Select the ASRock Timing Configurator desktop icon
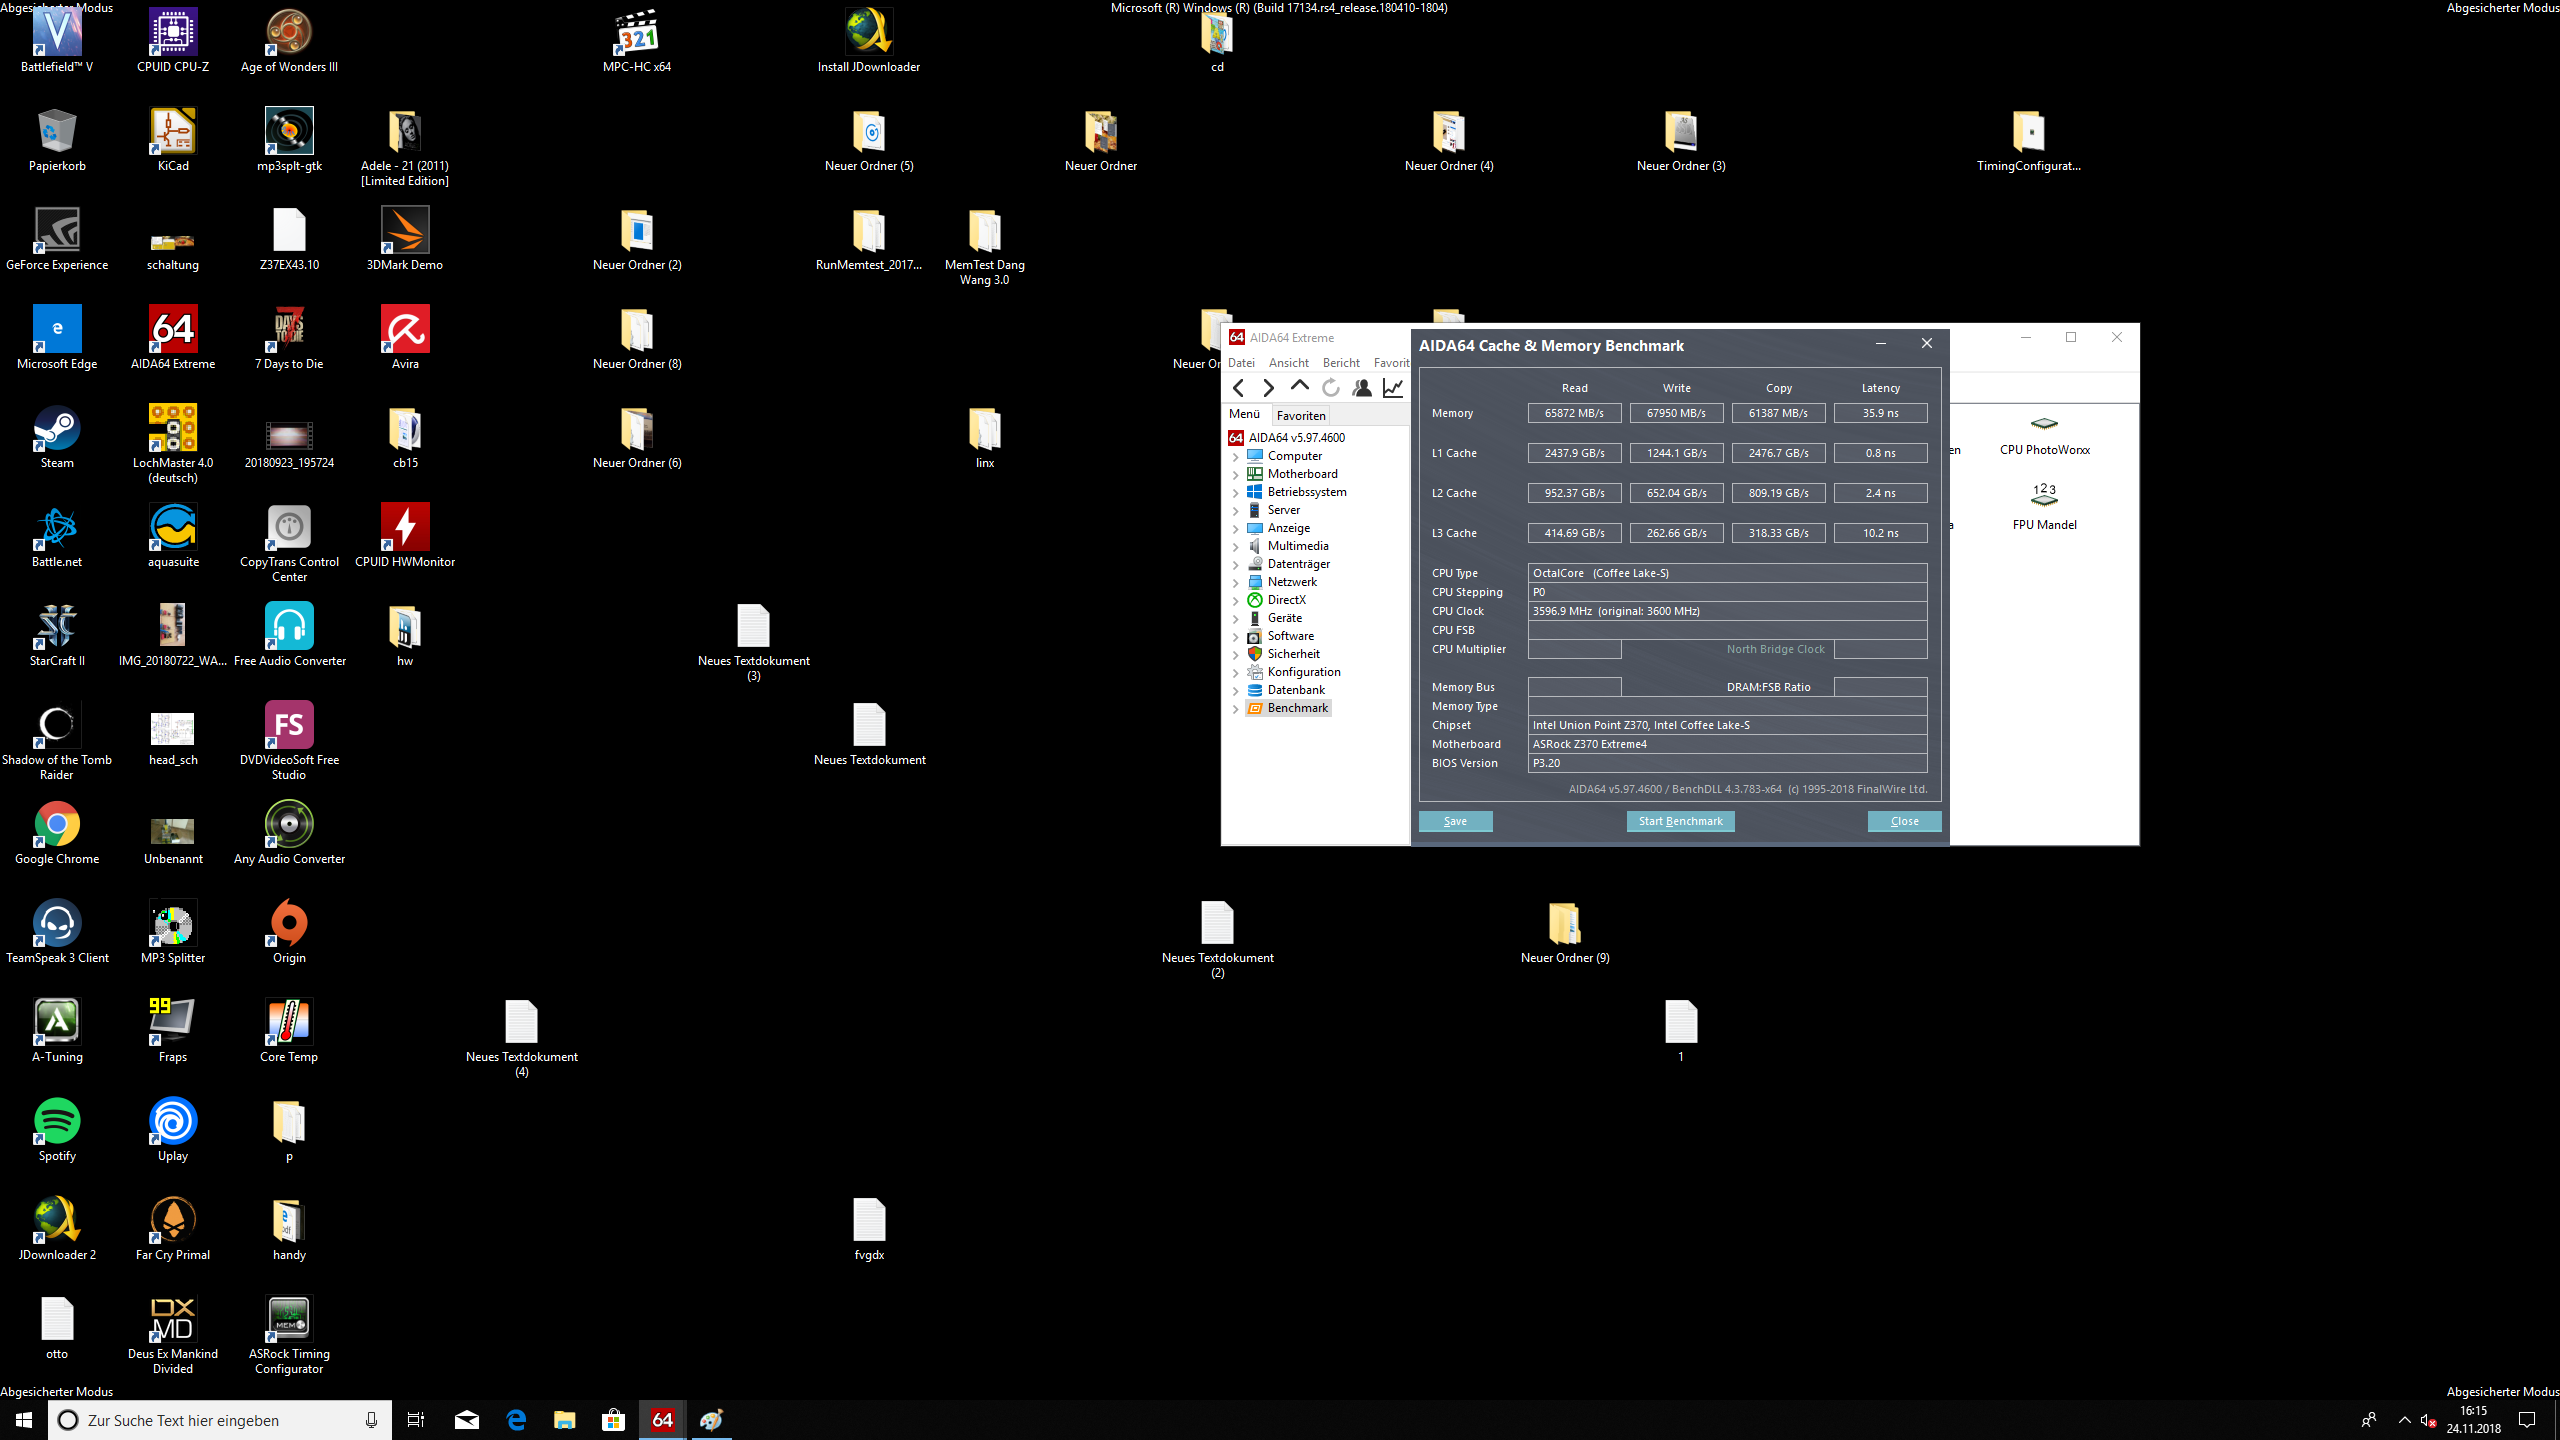 [x=289, y=1335]
